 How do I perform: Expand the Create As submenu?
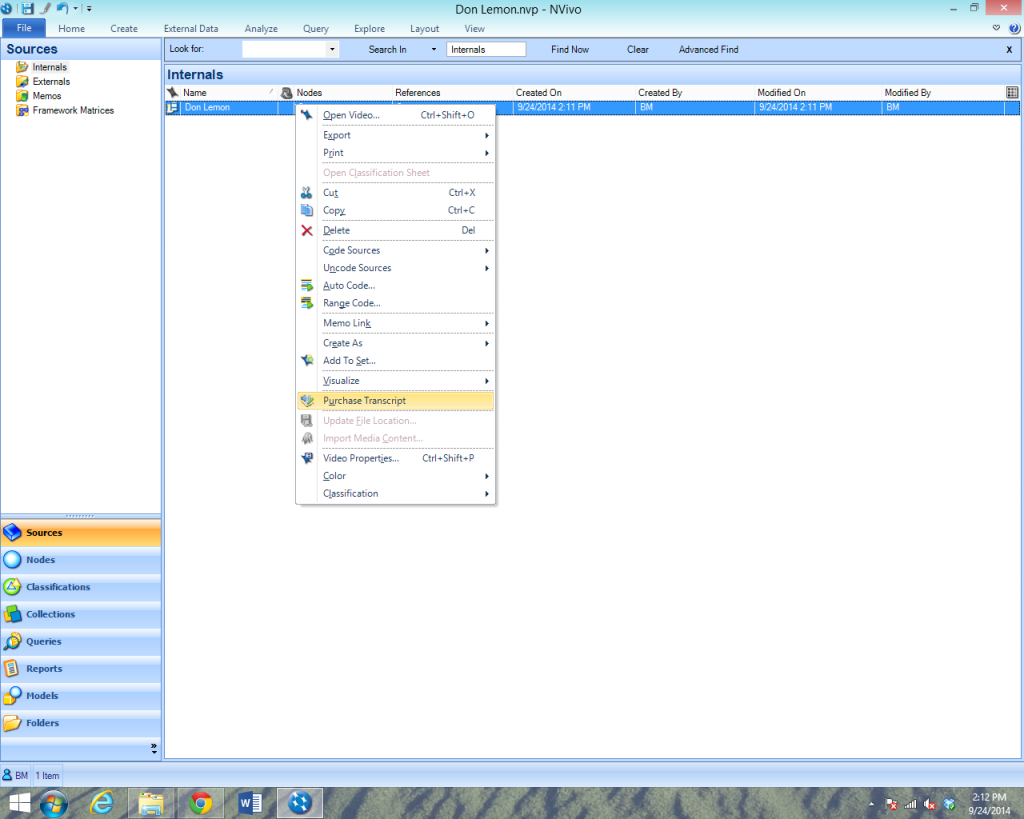pyautogui.click(x=396, y=344)
